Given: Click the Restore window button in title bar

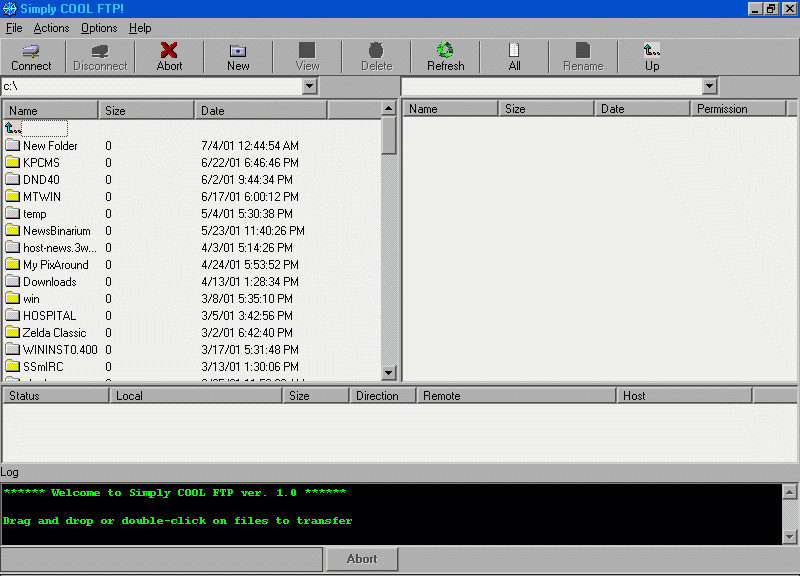Looking at the screenshot, I should tap(771, 9).
